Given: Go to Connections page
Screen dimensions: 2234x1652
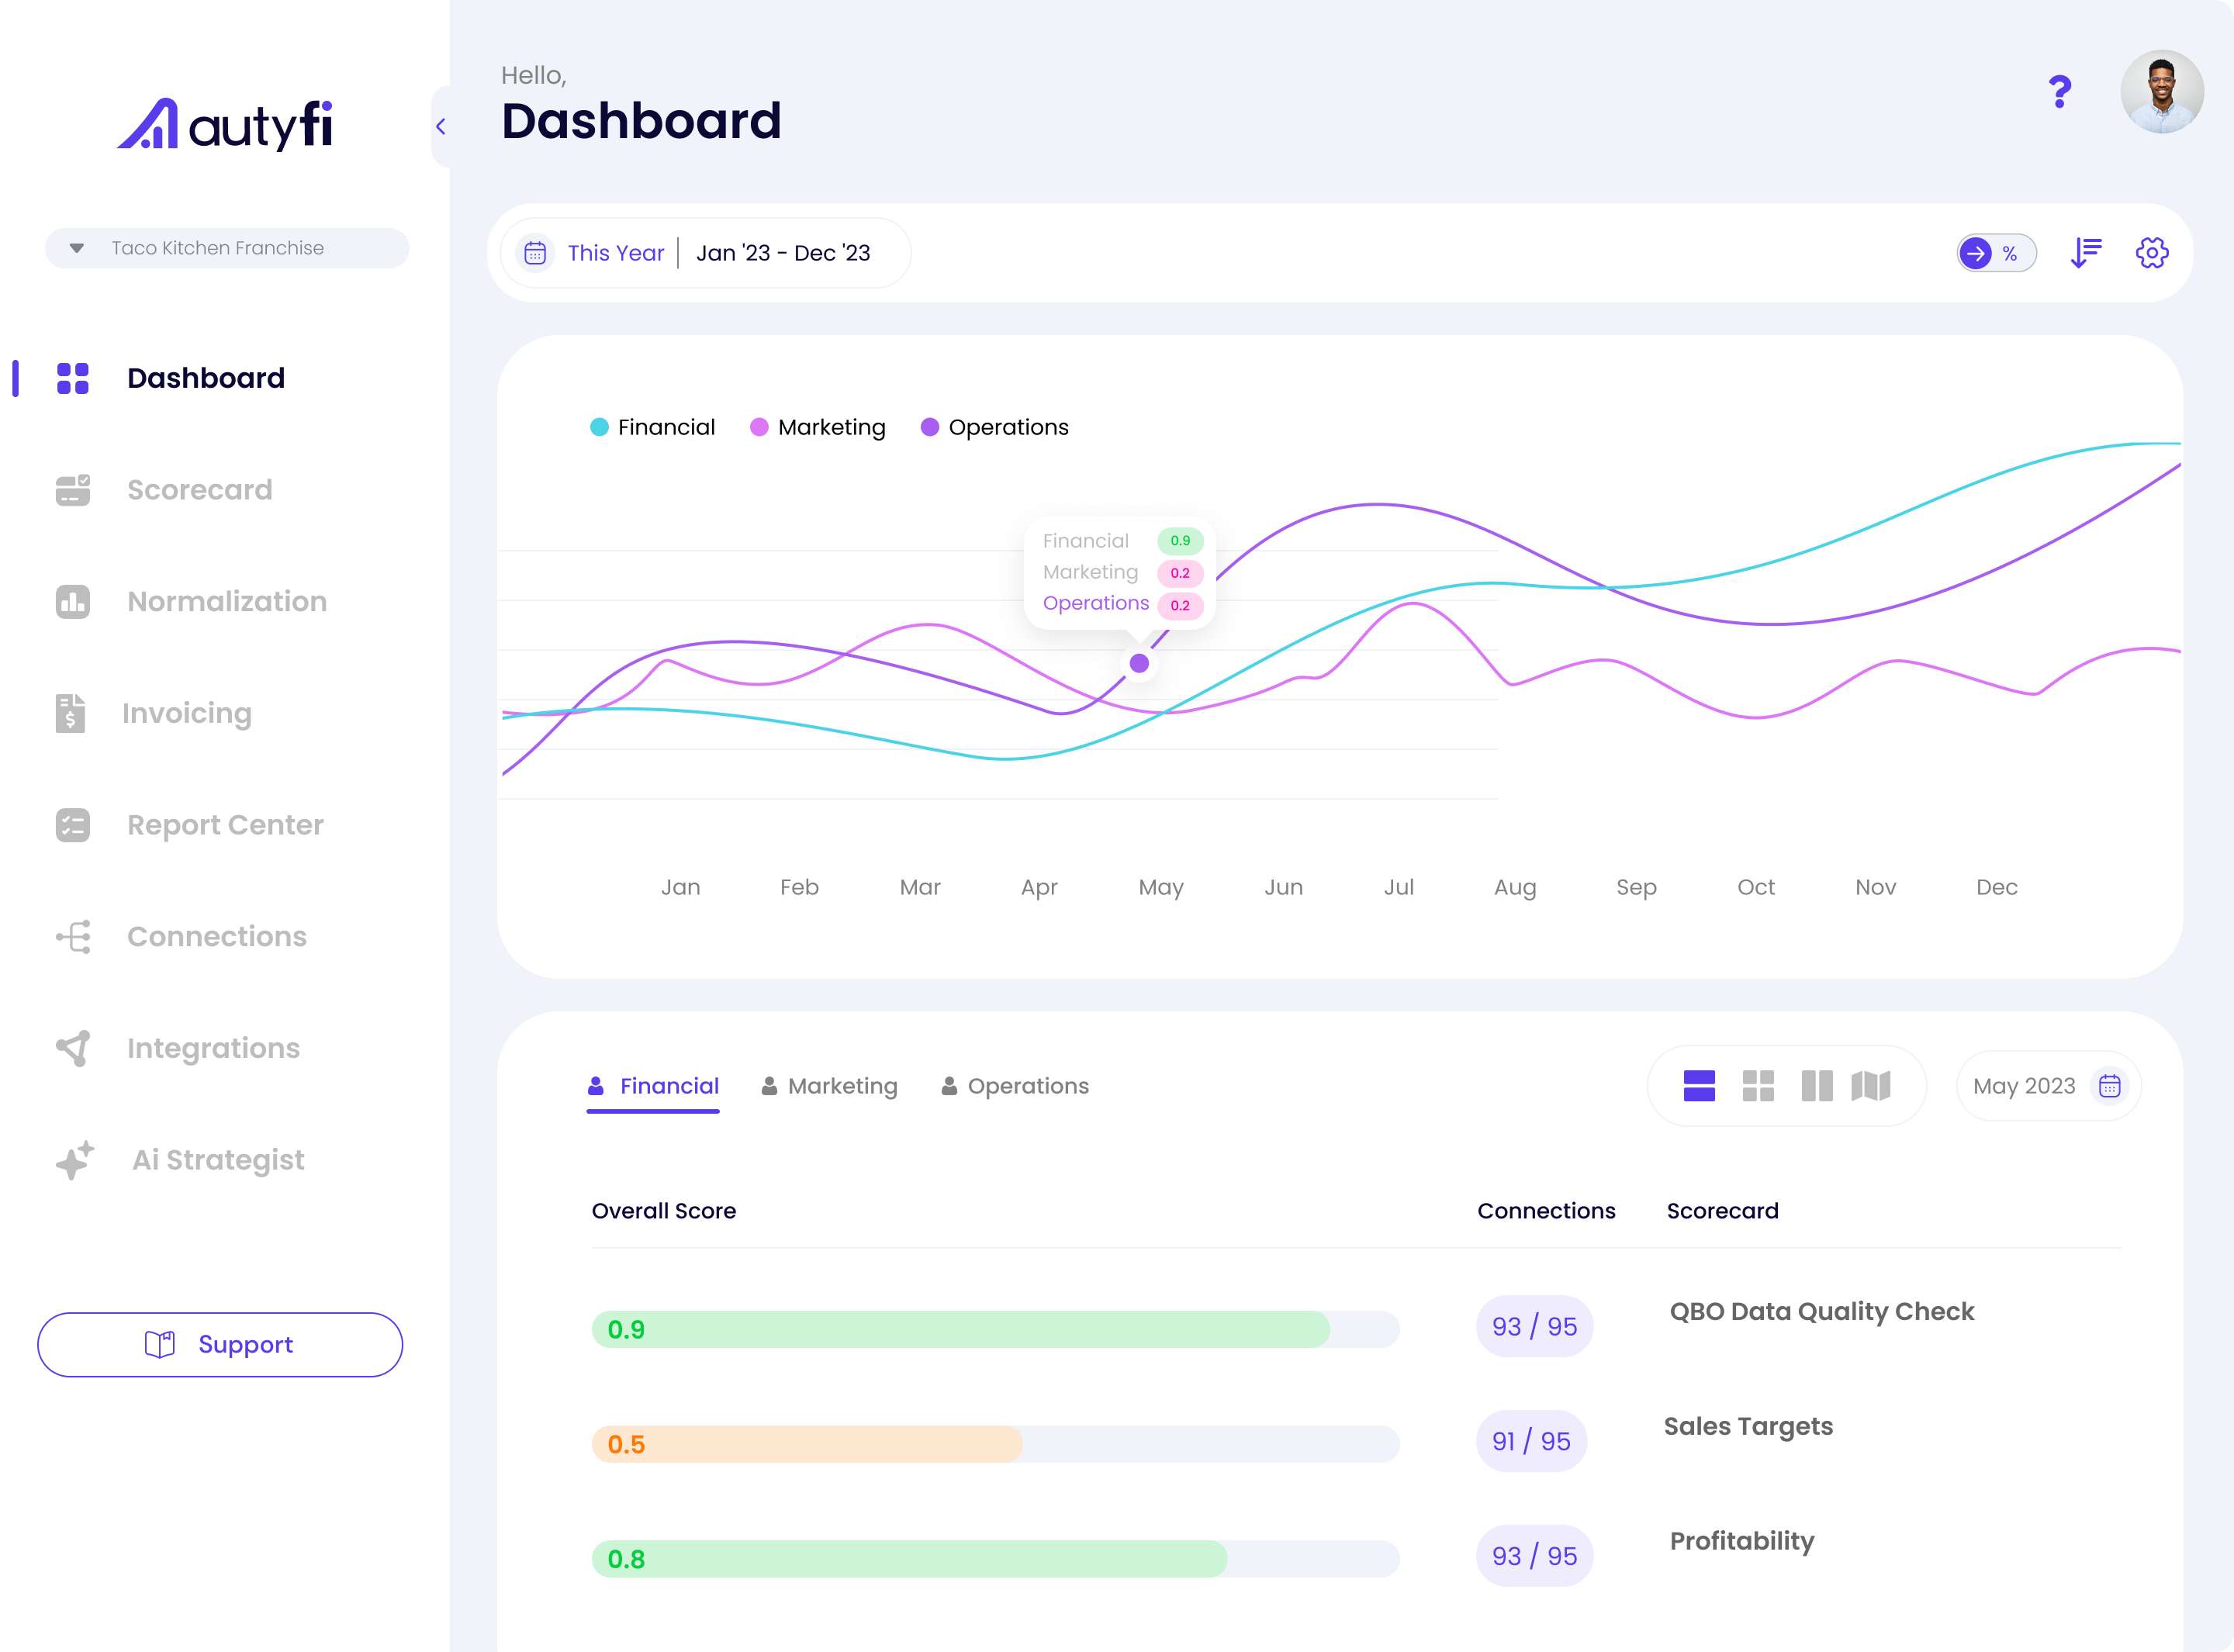Looking at the screenshot, I should coord(217,936).
